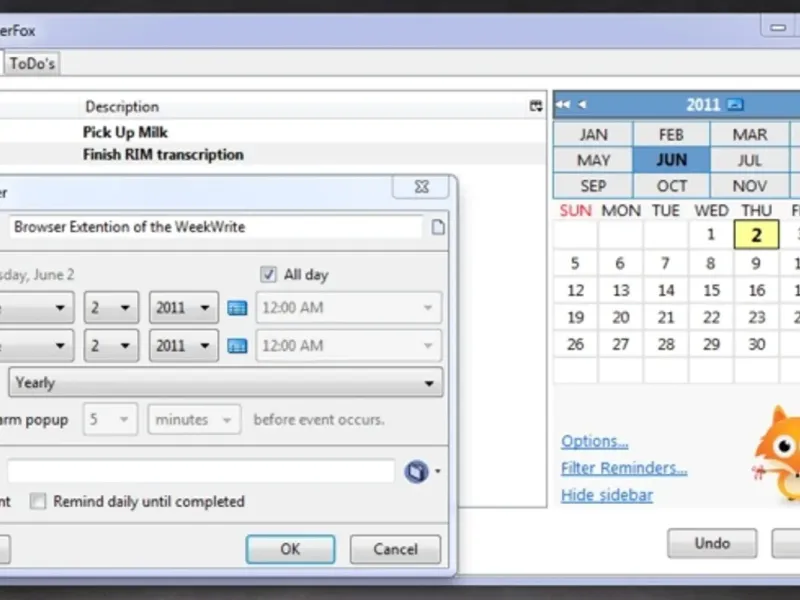
Task: Click the empty field next to globe icon
Action: [201, 471]
